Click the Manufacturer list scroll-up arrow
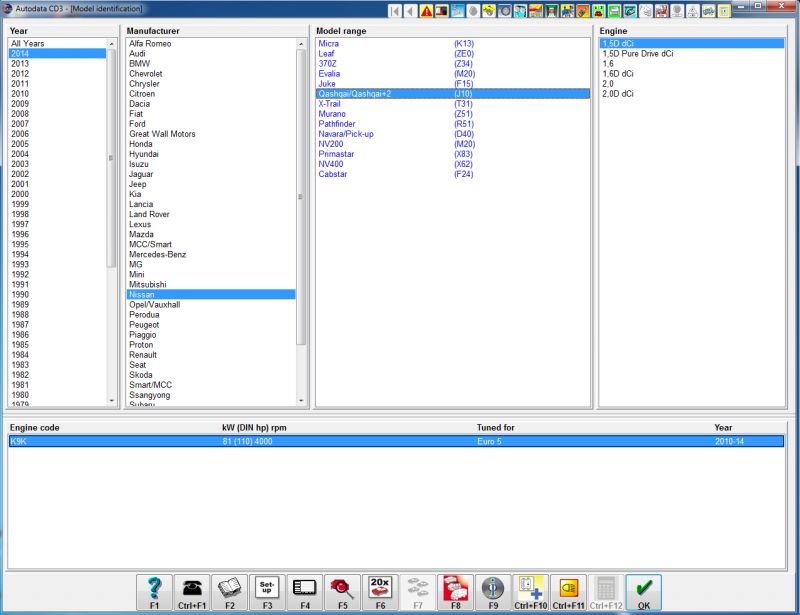The width and height of the screenshot is (800, 615). [301, 44]
